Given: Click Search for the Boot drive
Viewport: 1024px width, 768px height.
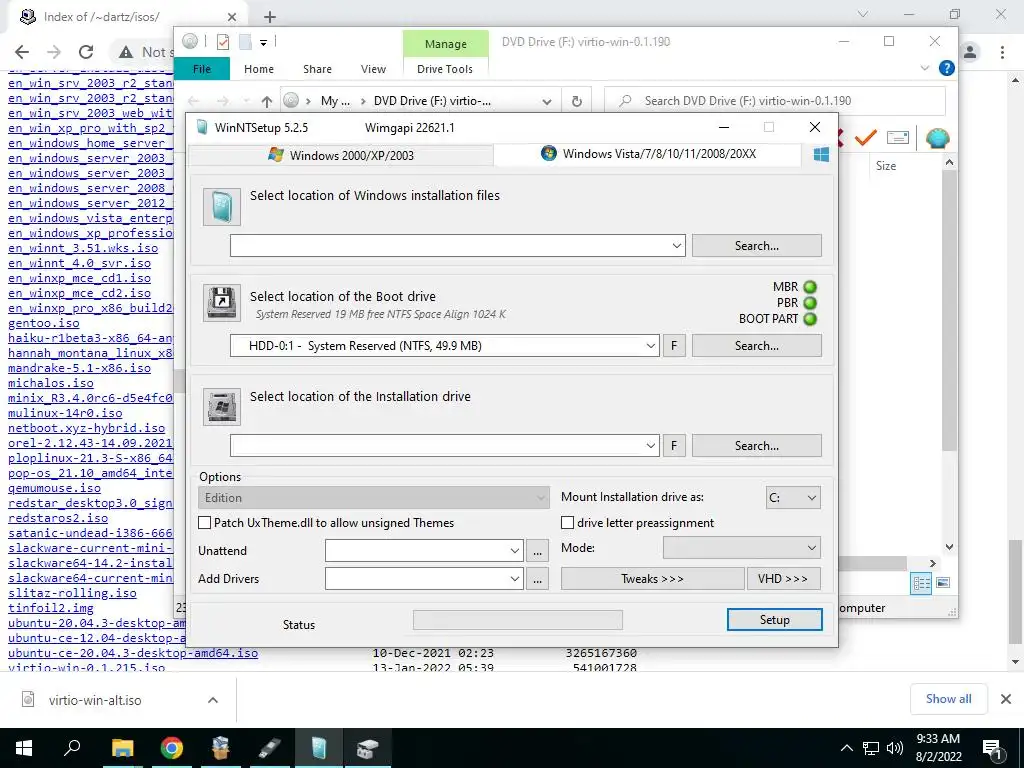Looking at the screenshot, I should tap(757, 345).
